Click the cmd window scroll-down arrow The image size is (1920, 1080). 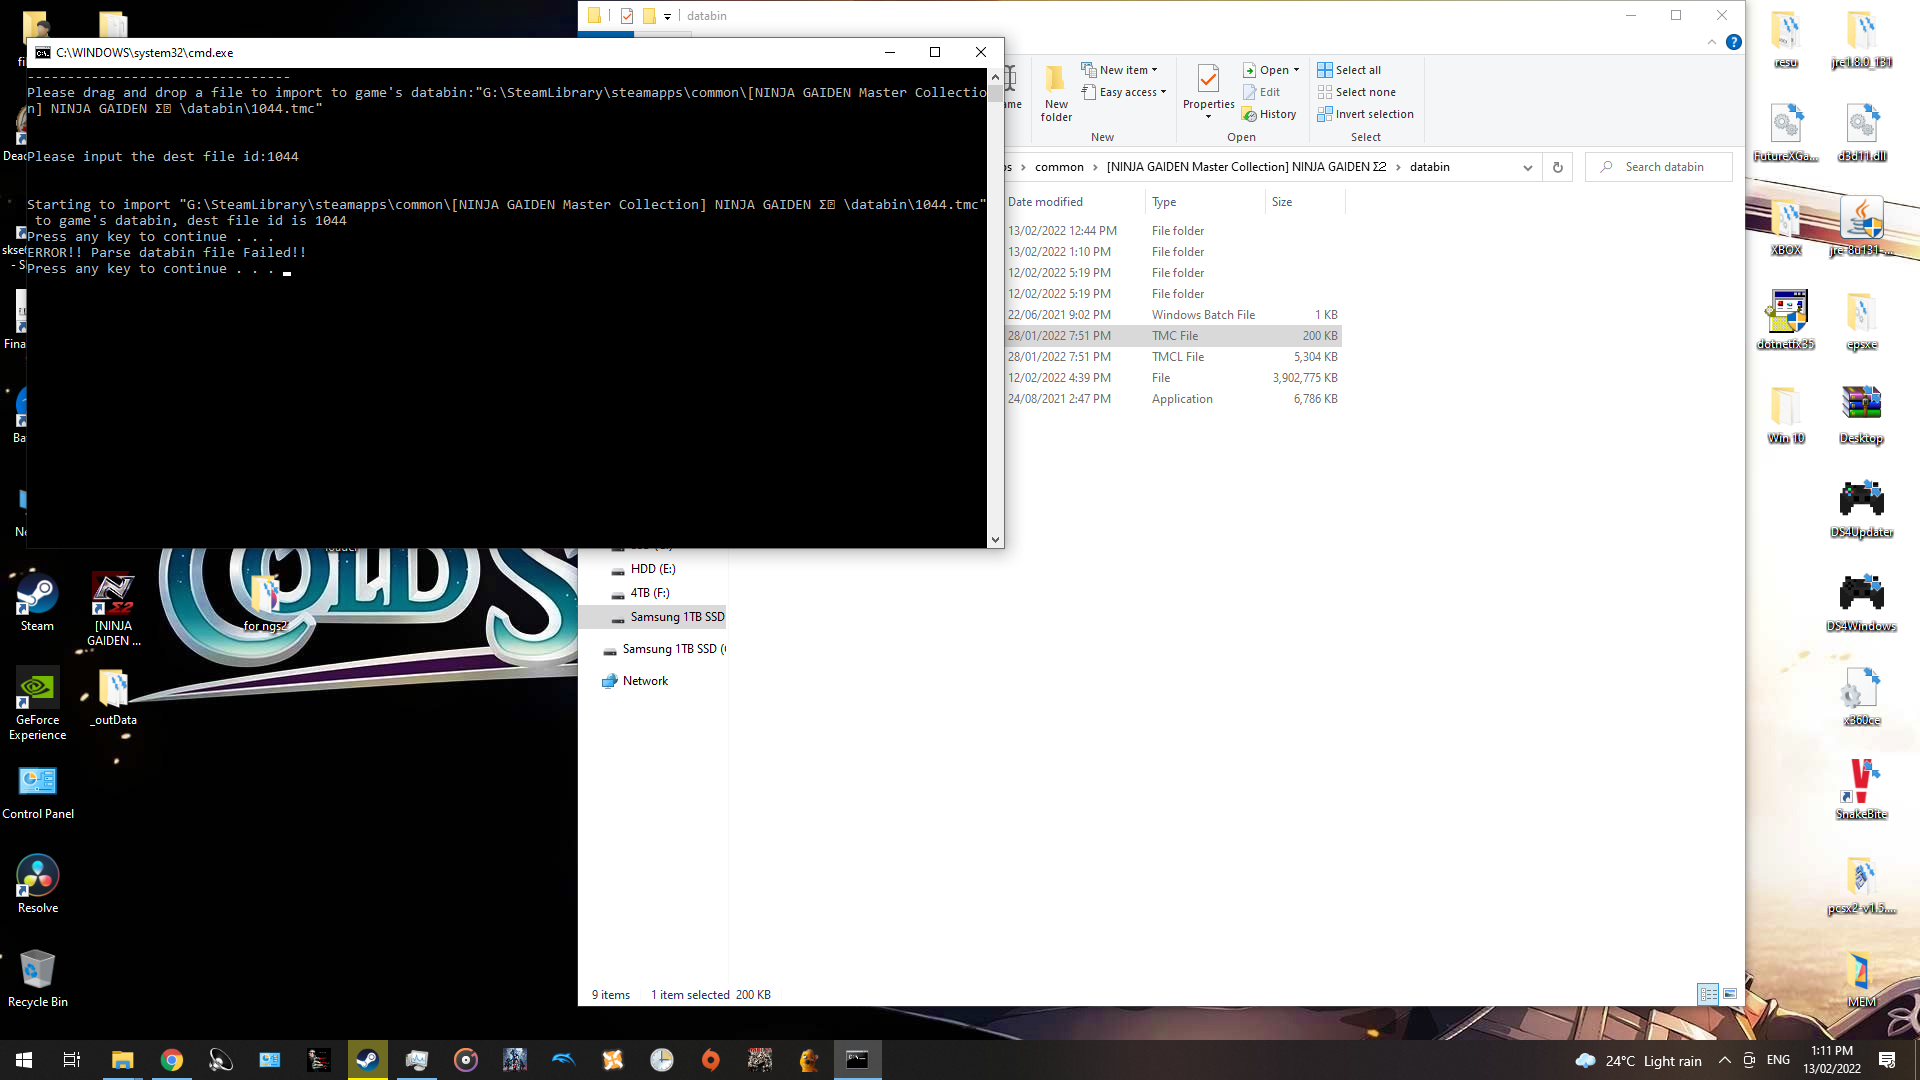(995, 540)
